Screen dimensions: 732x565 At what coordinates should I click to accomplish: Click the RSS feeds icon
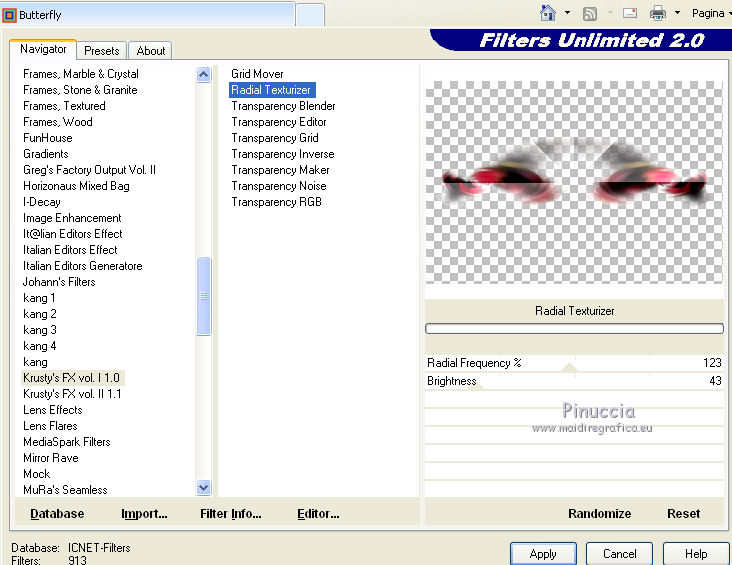click(590, 14)
